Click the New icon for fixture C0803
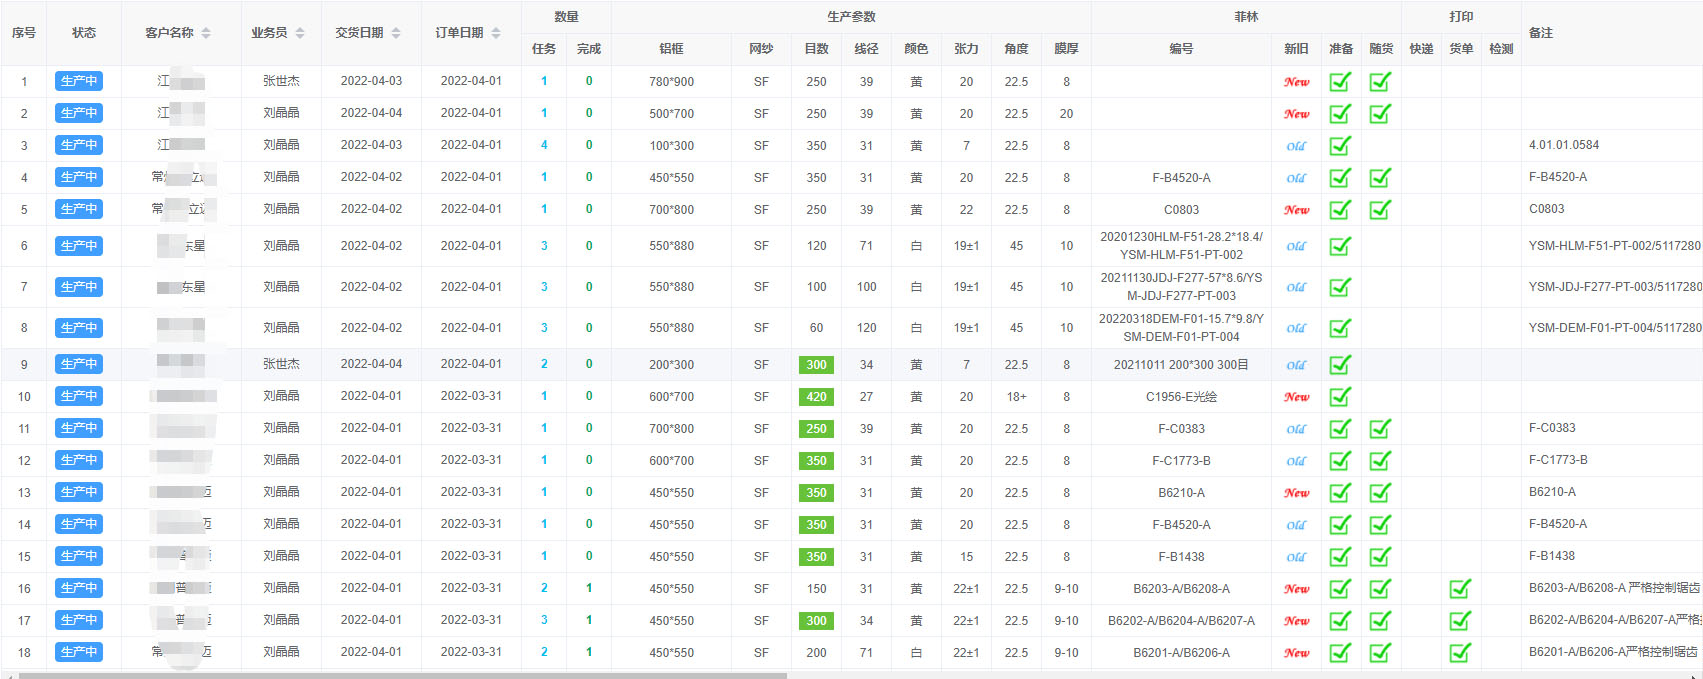 click(1296, 210)
